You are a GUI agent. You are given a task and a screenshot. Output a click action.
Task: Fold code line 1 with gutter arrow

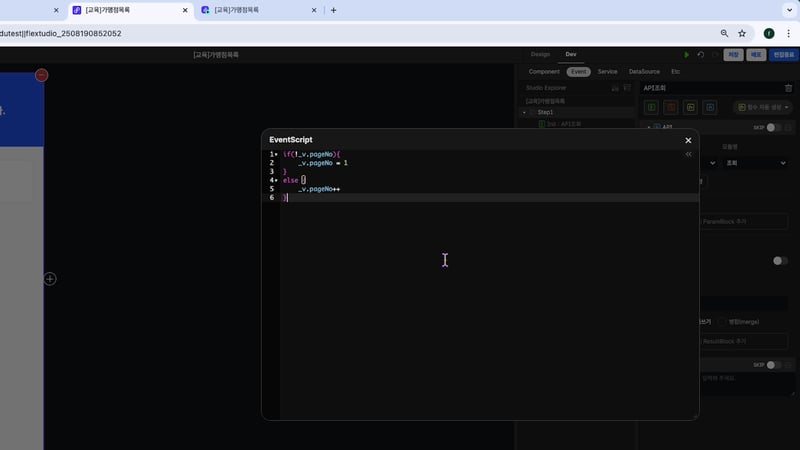pos(276,155)
